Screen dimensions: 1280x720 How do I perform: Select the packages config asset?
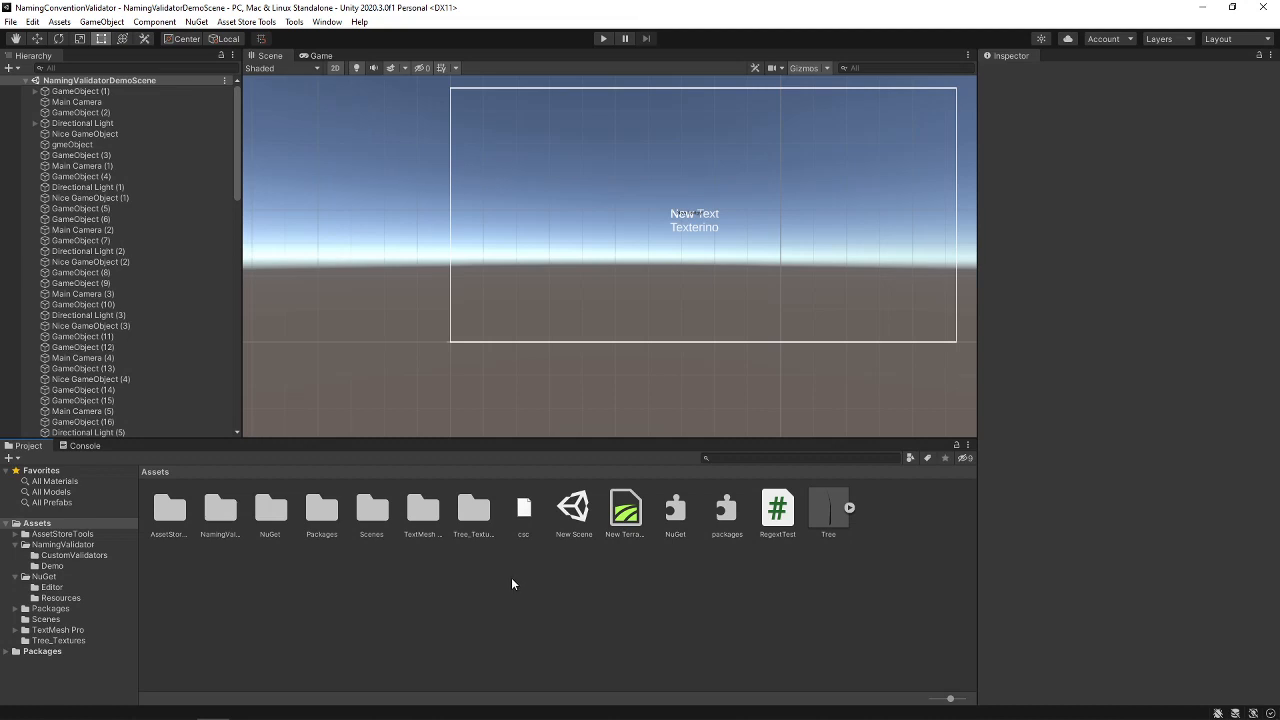tap(727, 514)
